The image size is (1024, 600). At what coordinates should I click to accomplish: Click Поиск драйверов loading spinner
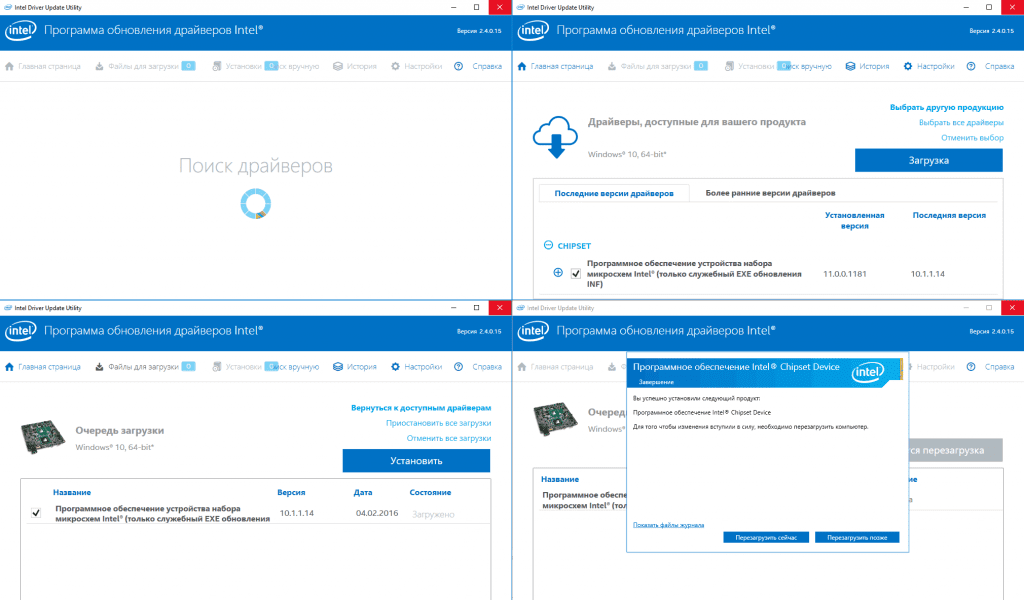click(255, 204)
